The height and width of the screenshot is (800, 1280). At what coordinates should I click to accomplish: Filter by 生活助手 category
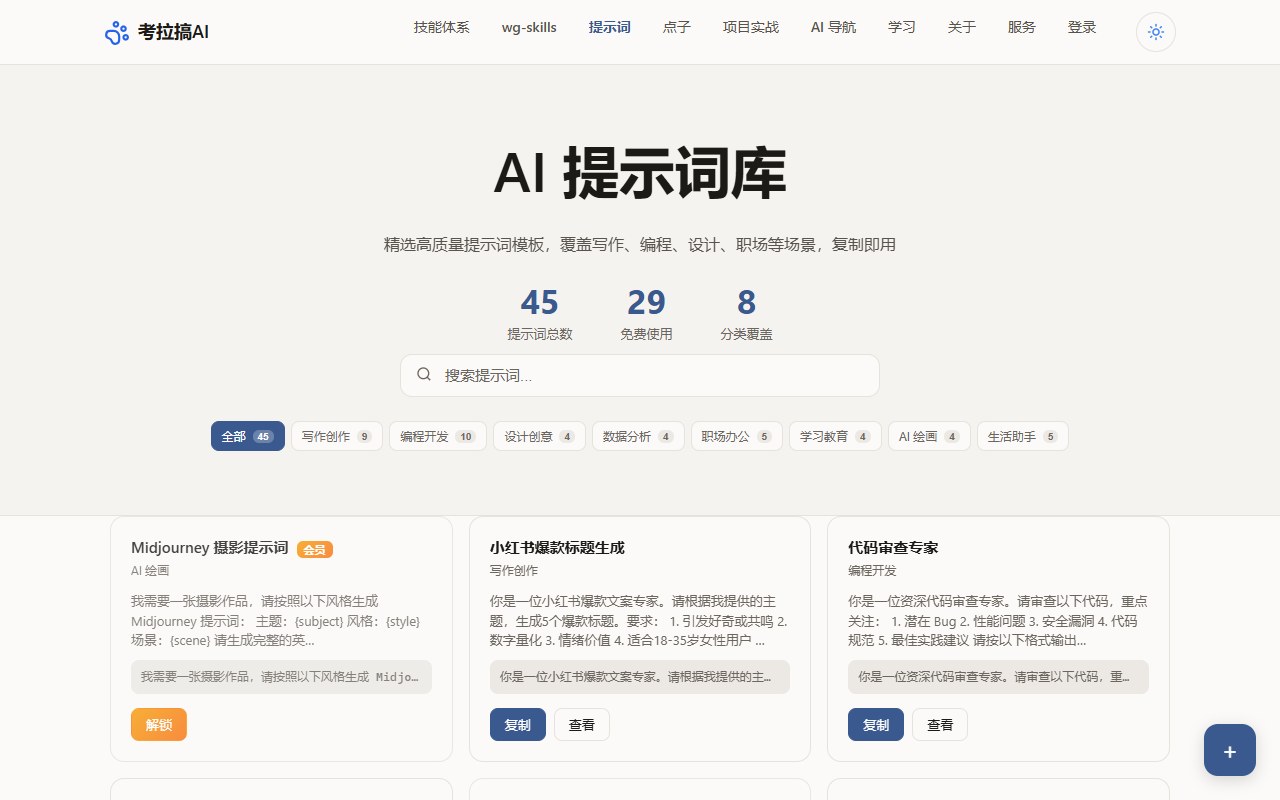coord(1023,436)
